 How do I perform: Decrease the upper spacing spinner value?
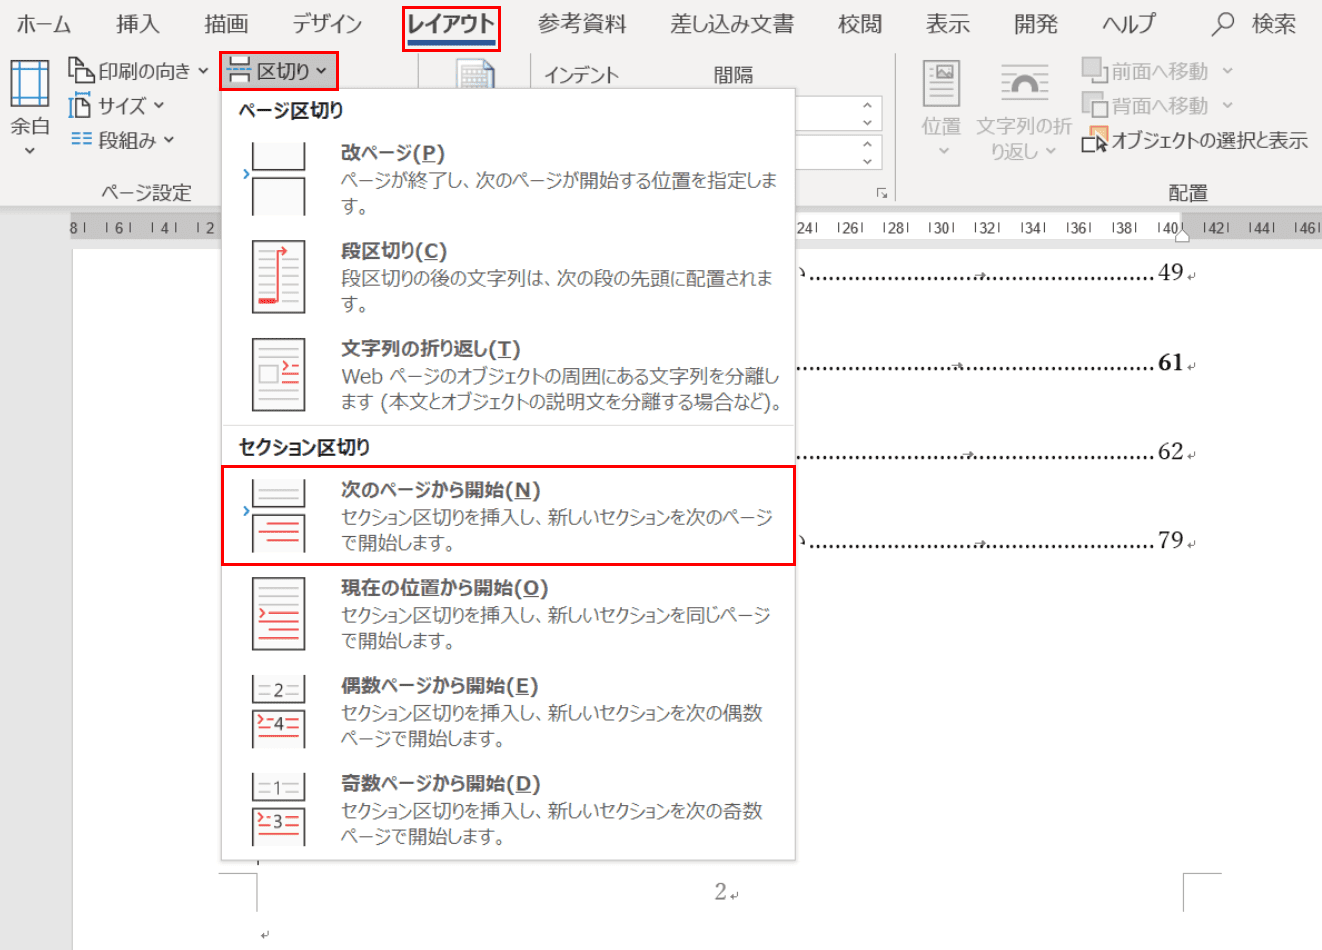pyautogui.click(x=867, y=122)
